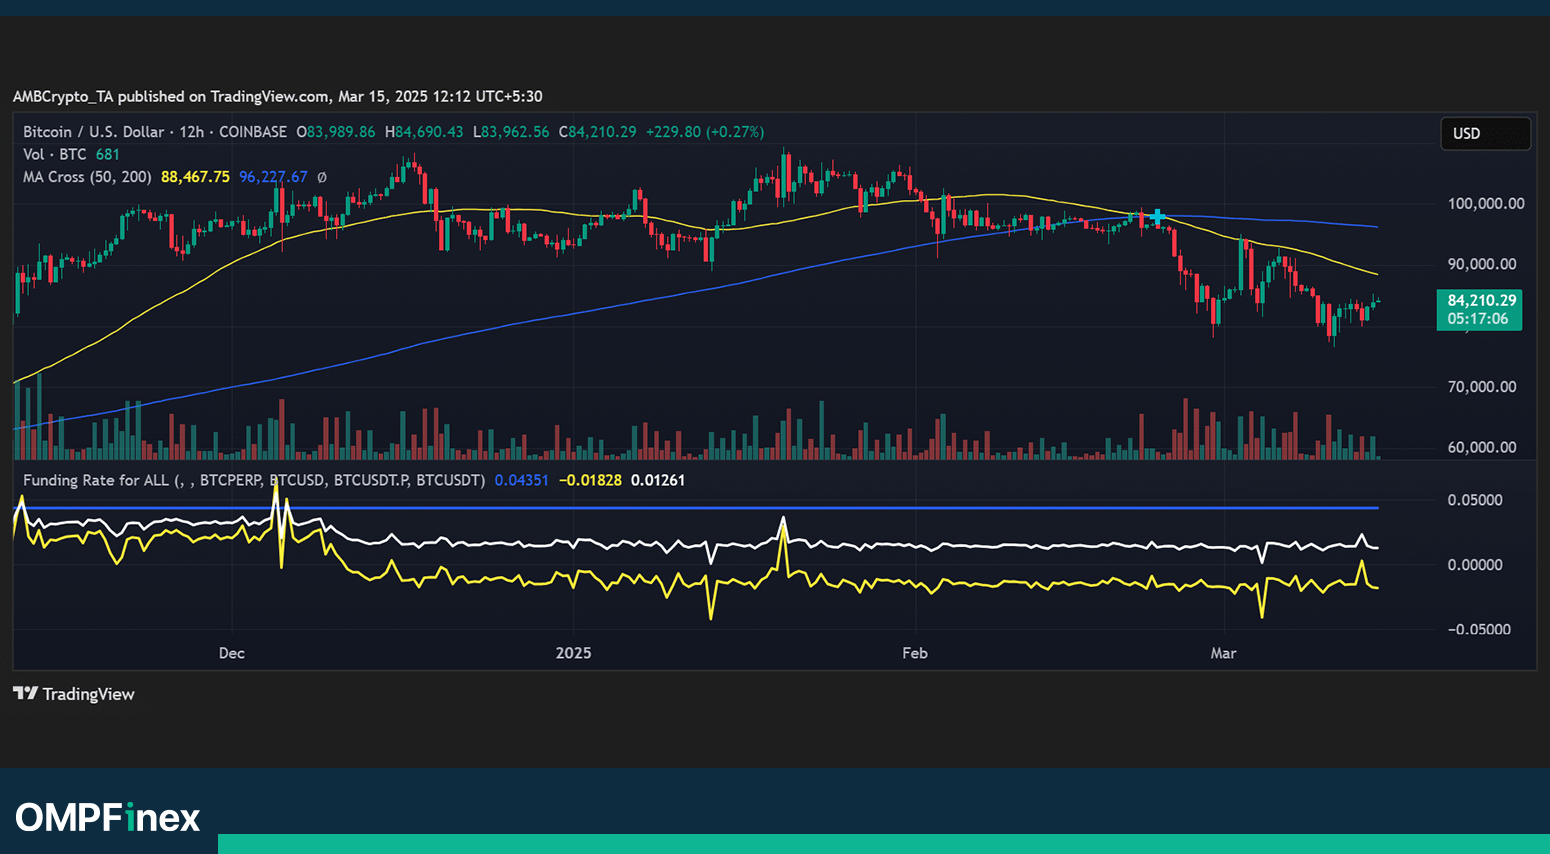Click the USD currency button
Image resolution: width=1550 pixels, height=854 pixels.
pos(1485,134)
